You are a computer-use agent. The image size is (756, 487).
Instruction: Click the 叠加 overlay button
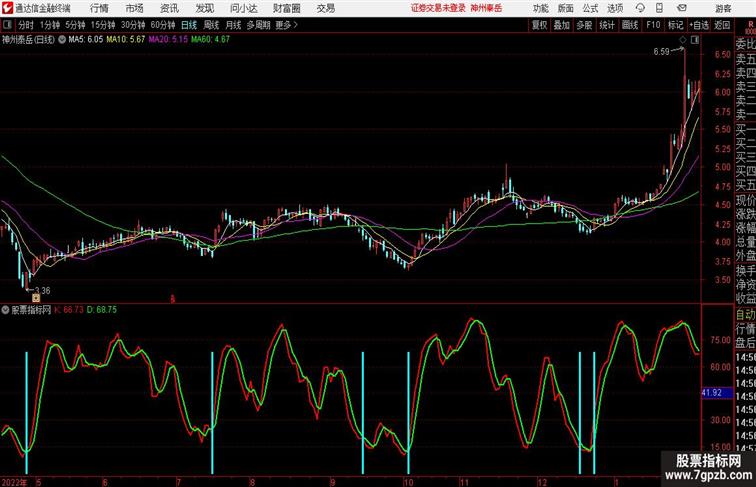point(562,25)
